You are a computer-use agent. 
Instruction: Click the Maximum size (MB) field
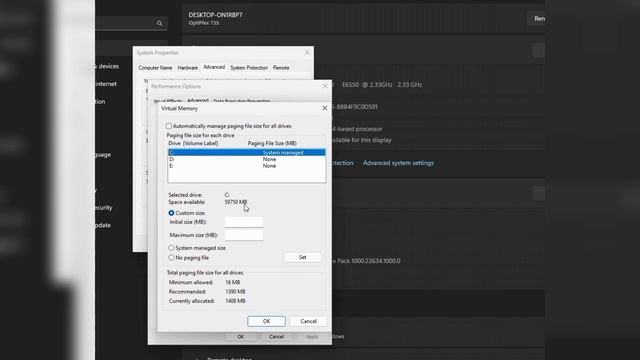[x=244, y=235]
